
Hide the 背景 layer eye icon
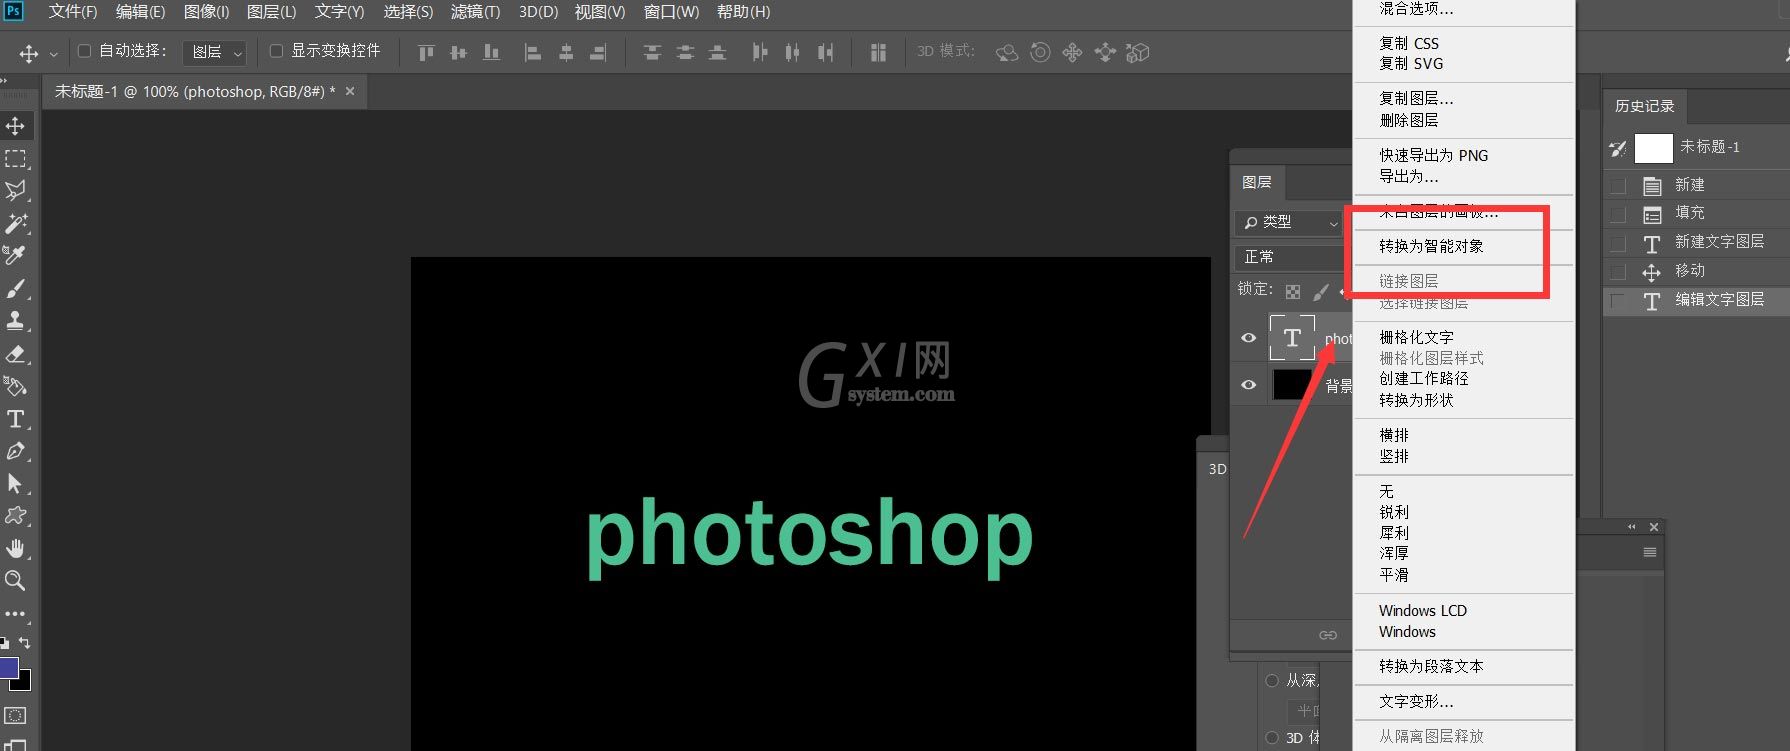tap(1249, 385)
